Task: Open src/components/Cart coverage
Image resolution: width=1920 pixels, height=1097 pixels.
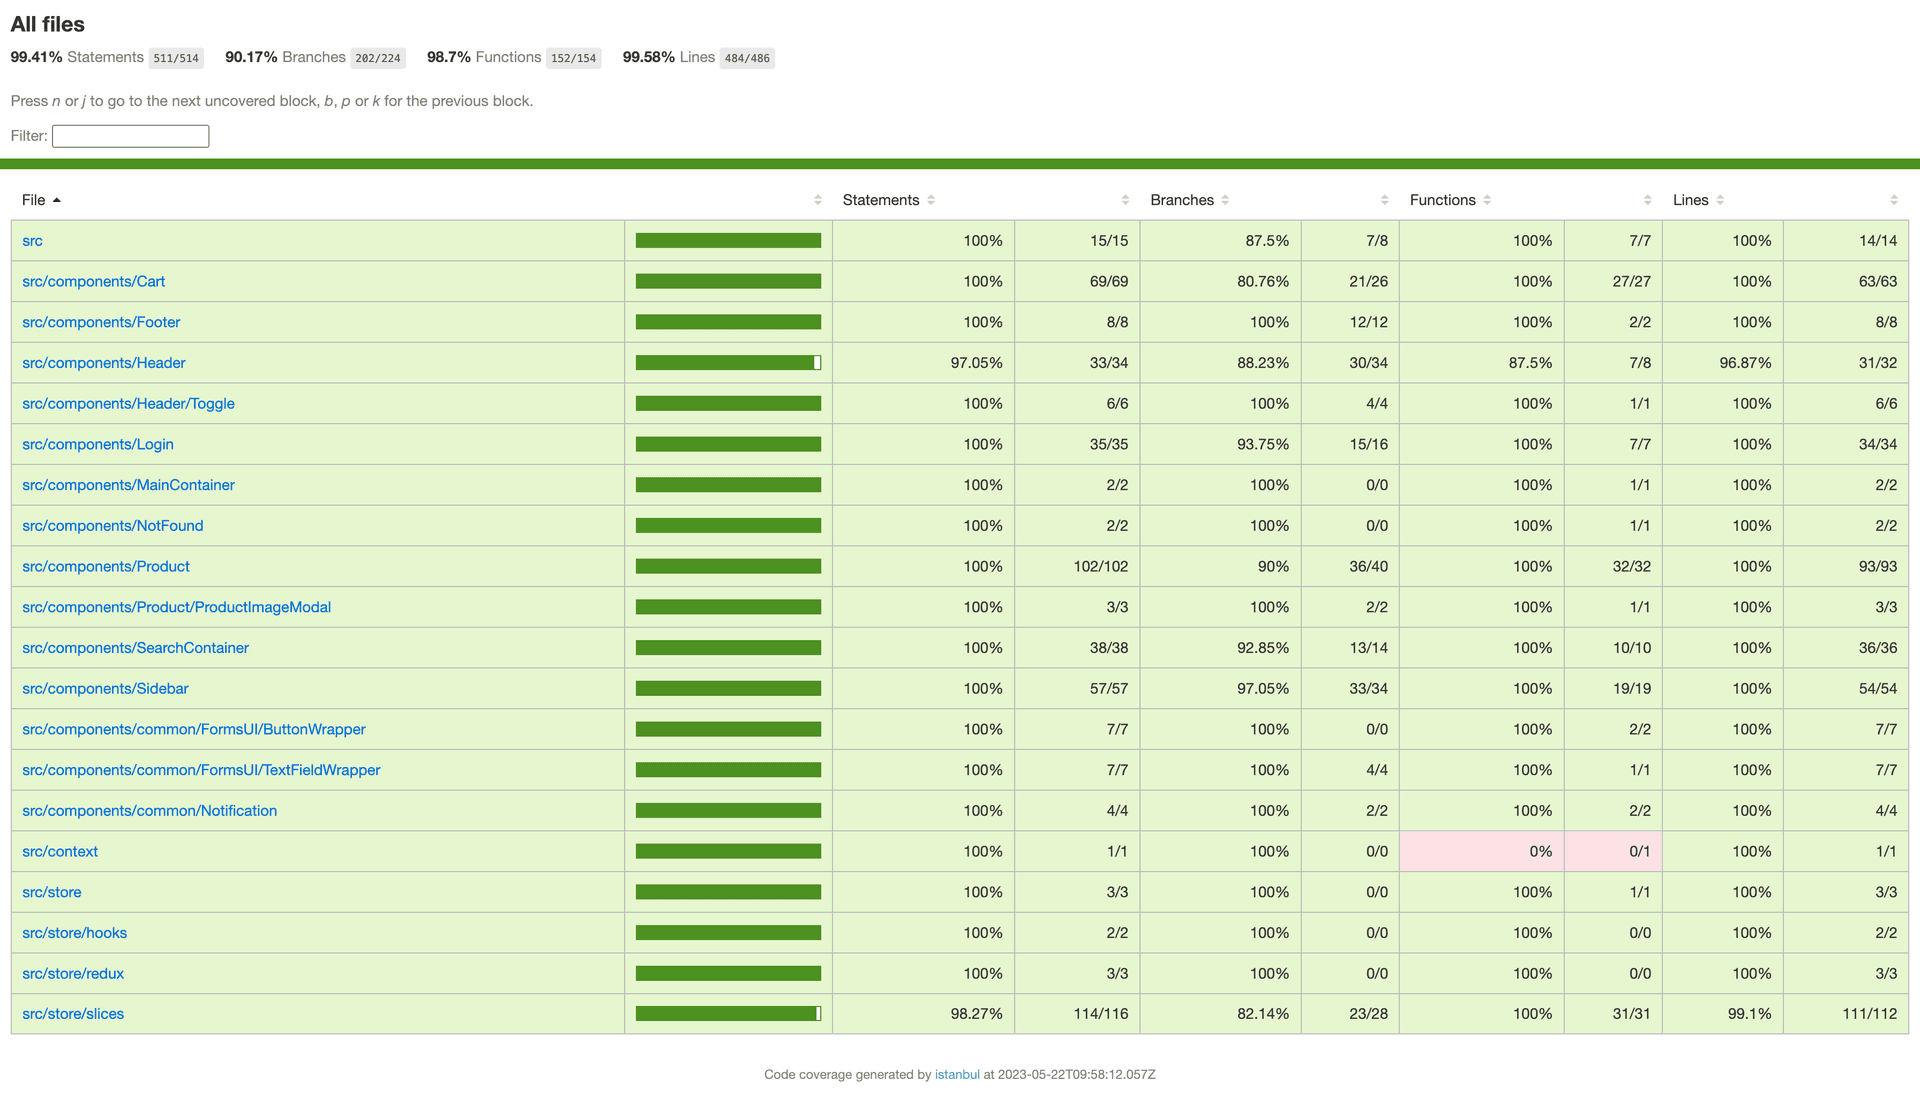Action: tap(93, 282)
